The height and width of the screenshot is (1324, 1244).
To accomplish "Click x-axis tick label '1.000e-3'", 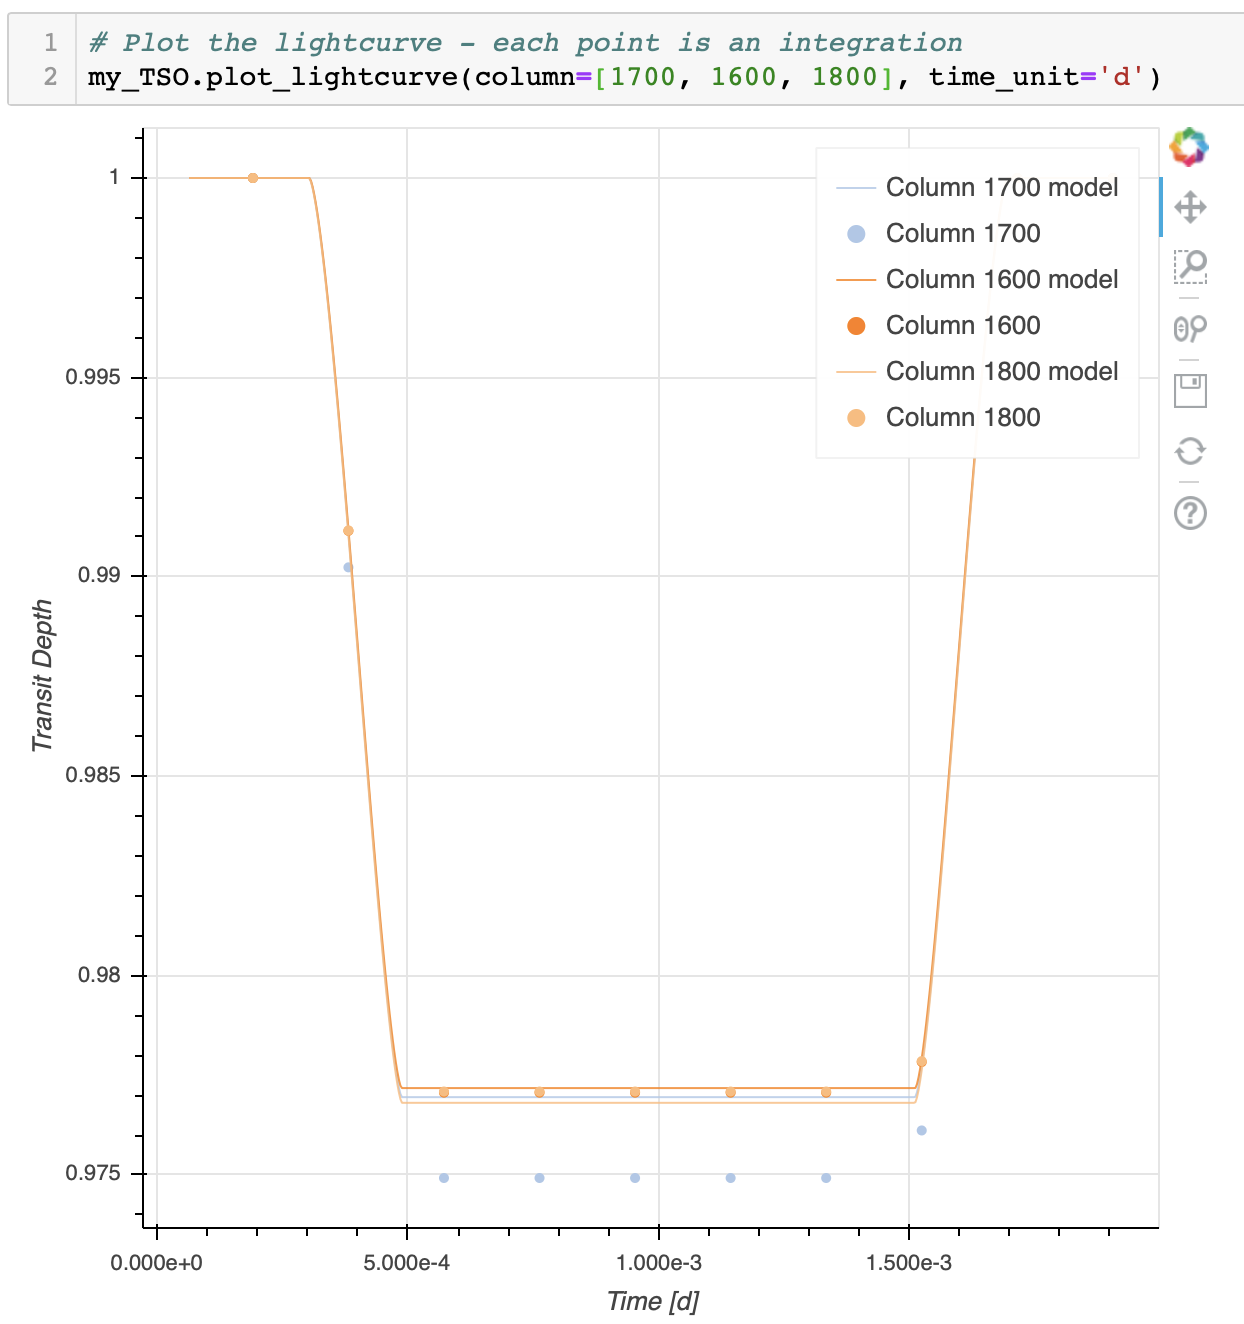I will (x=658, y=1263).
